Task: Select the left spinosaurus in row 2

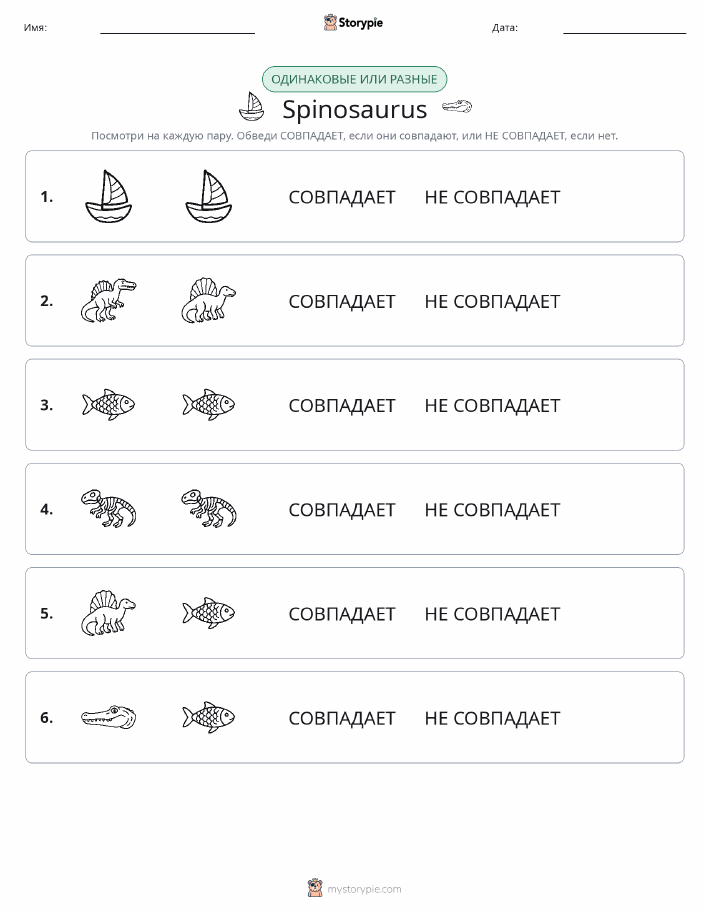Action: point(109,301)
